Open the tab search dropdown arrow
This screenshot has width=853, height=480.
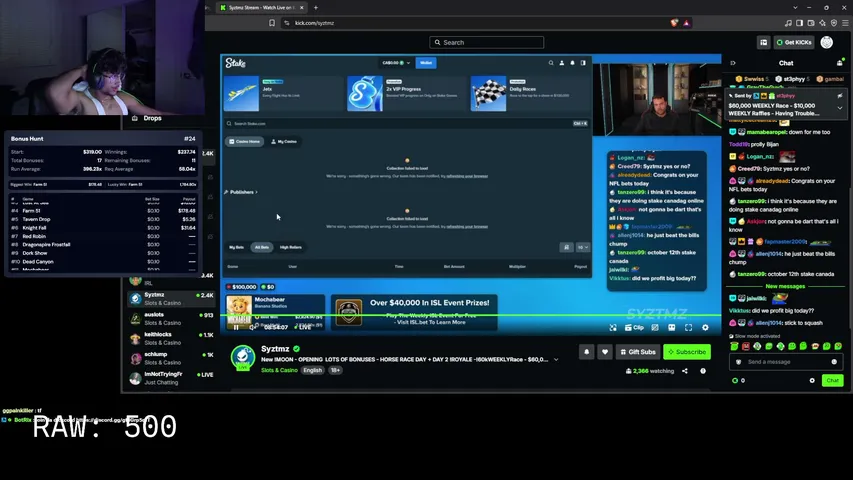[795, 8]
